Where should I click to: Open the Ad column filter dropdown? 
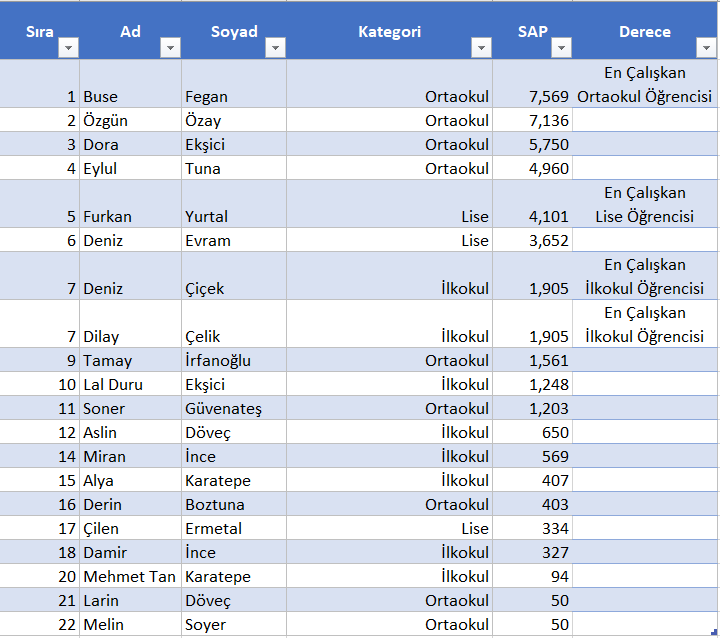tap(170, 48)
